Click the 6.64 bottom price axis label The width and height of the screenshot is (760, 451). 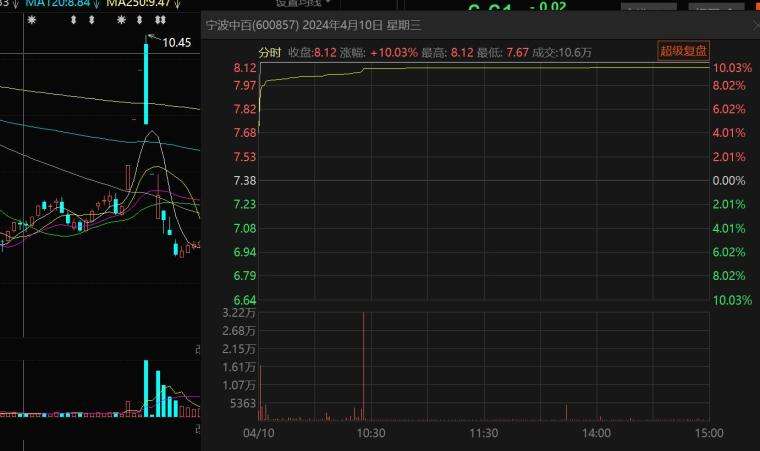(x=245, y=300)
